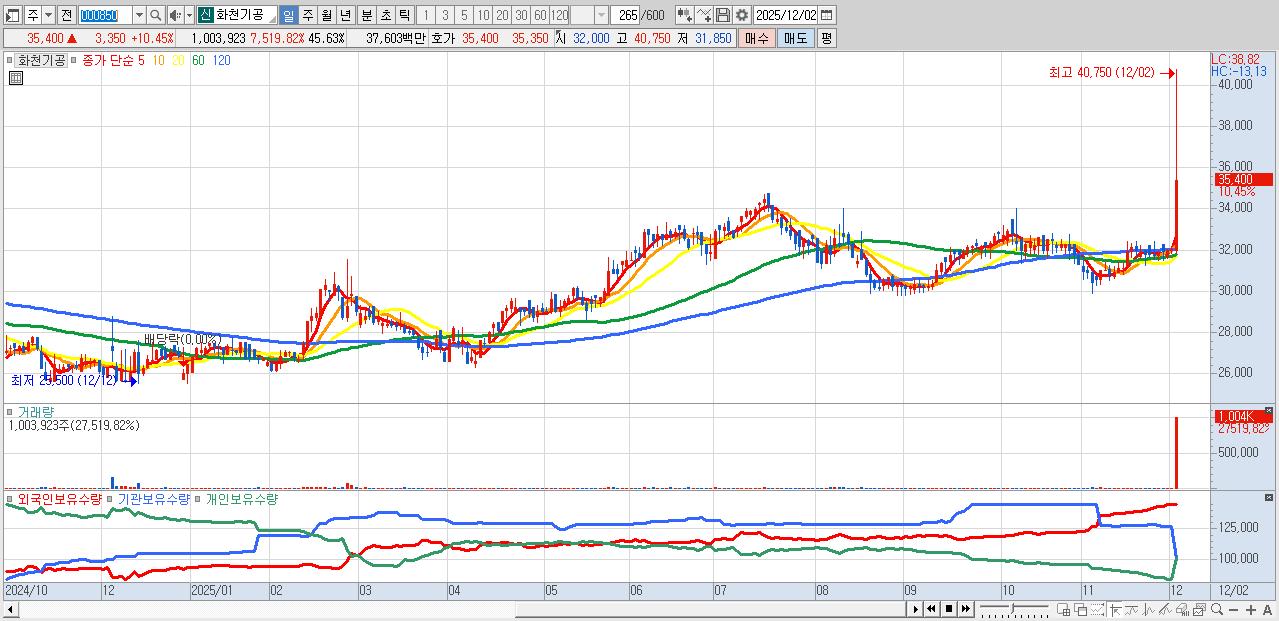Viewport: 1279px width, 621px height.
Task: Open the 화천기공 stock name dropdown
Action: pyautogui.click(x=271, y=19)
